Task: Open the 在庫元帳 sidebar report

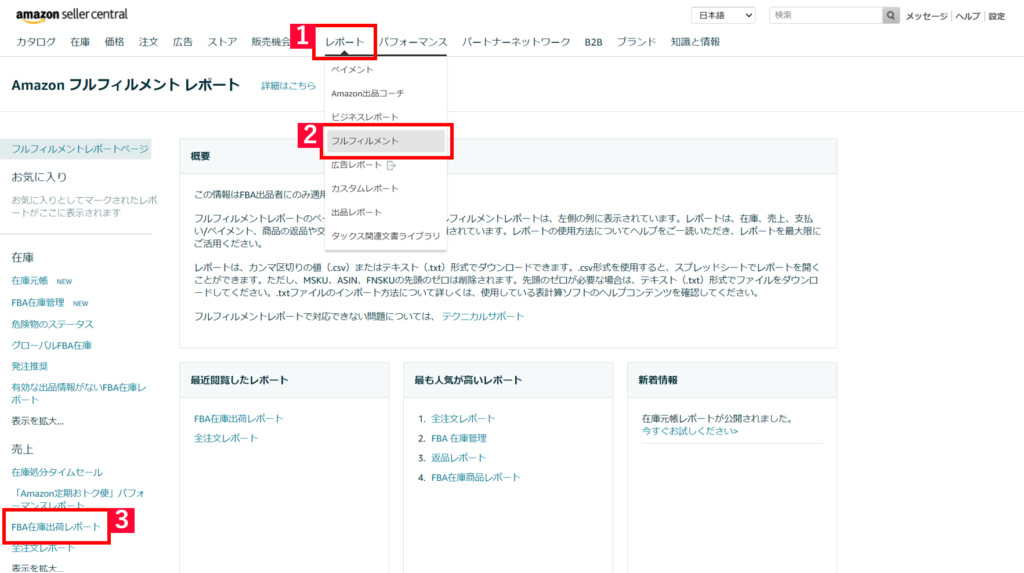Action: tap(29, 280)
